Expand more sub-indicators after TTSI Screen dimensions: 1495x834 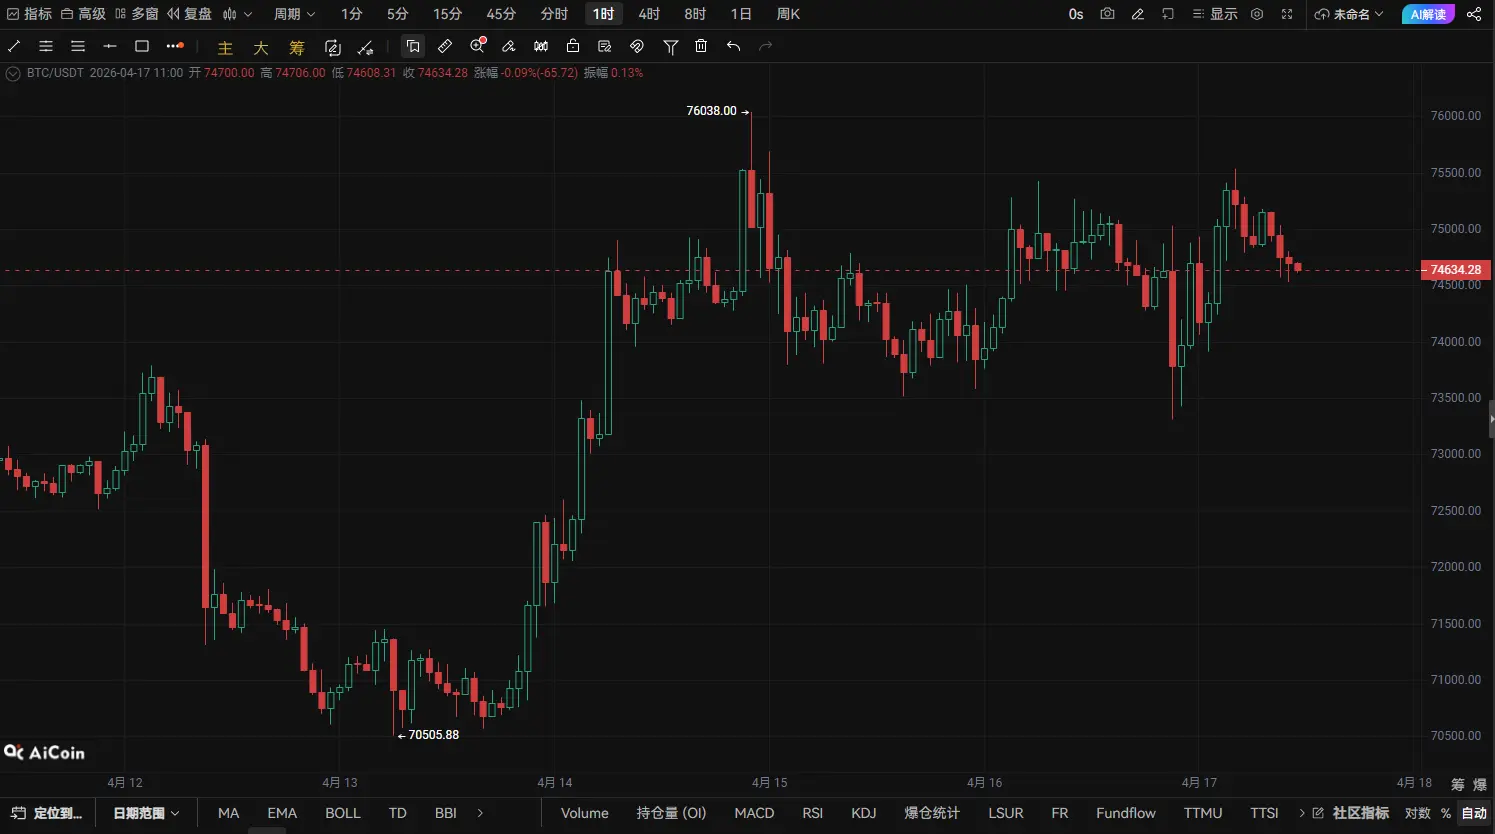1302,813
